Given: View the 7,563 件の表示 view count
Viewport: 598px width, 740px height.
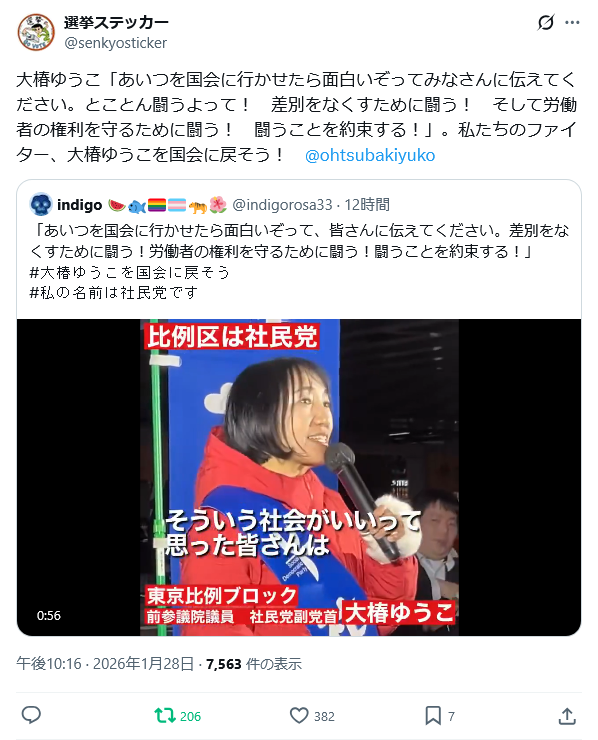Looking at the screenshot, I should (x=253, y=664).
